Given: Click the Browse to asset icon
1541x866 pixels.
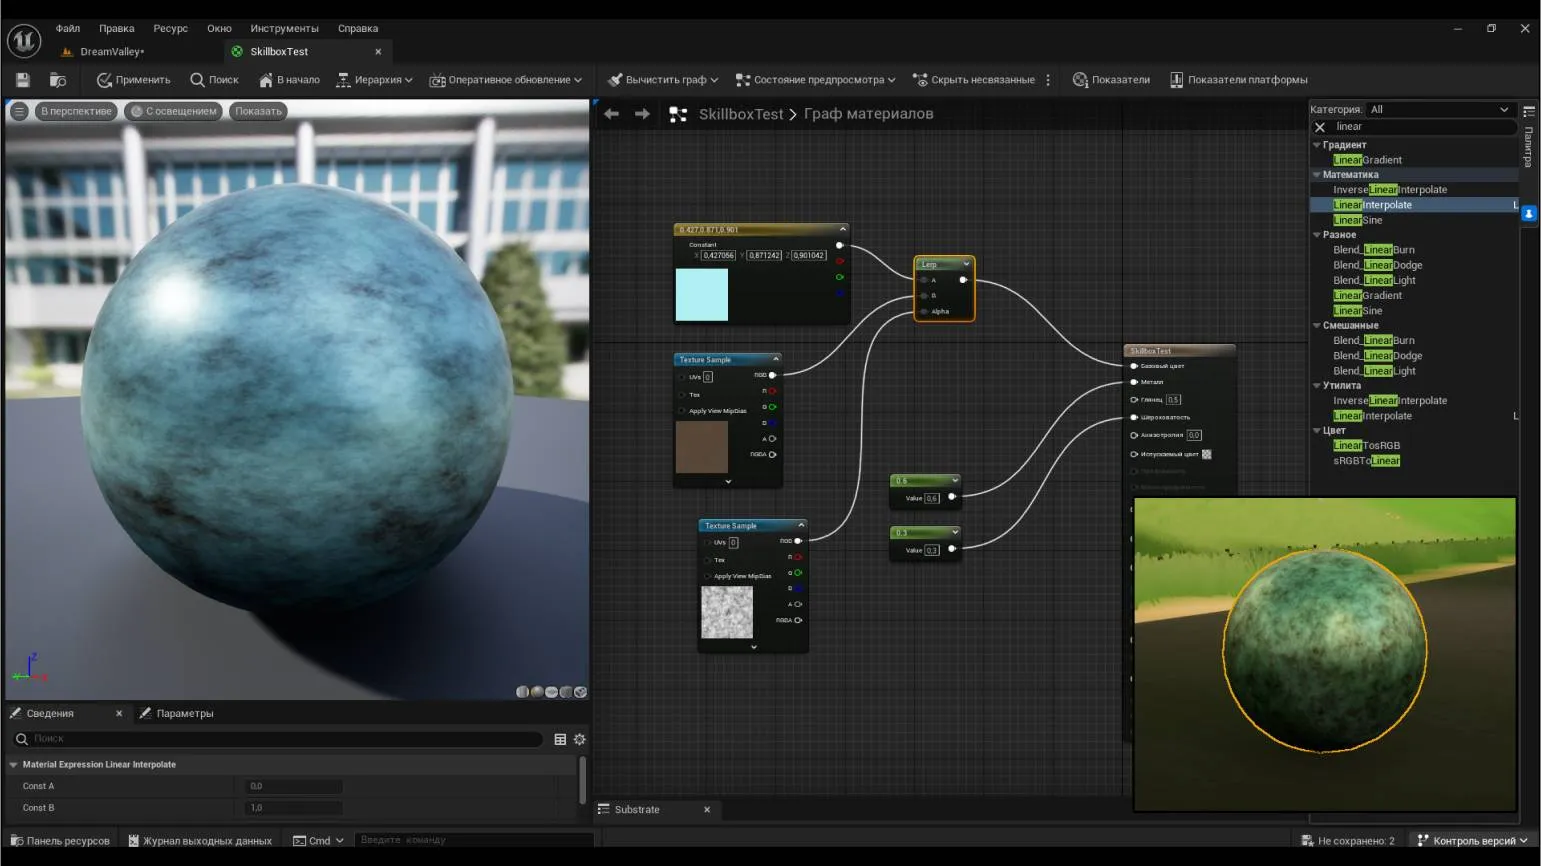Looking at the screenshot, I should coord(58,80).
